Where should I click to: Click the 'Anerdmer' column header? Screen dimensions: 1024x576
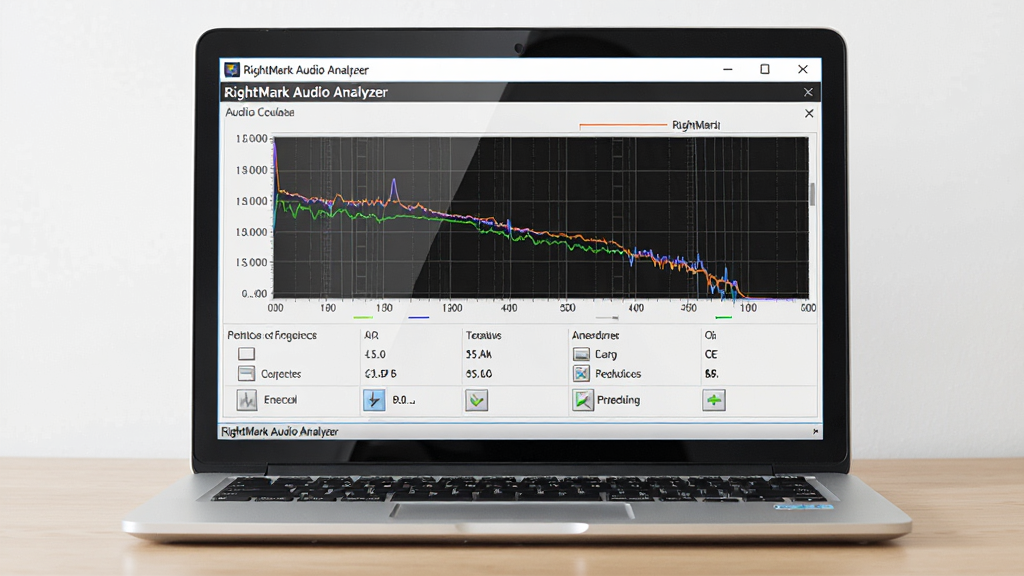595,335
